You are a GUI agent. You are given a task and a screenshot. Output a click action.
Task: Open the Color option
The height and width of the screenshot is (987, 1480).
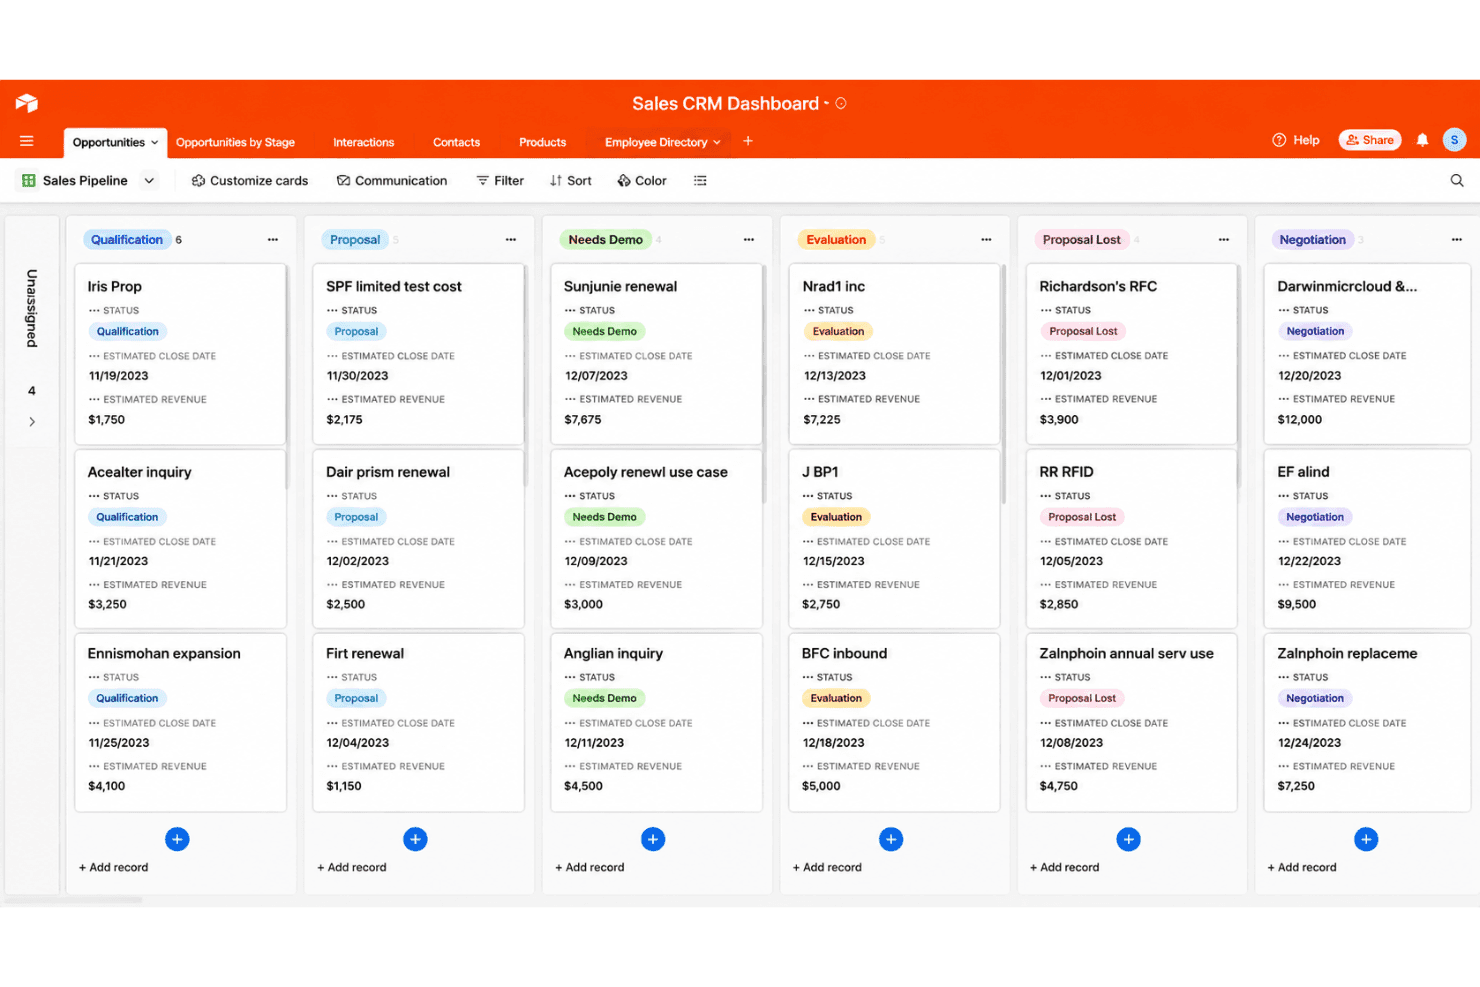[x=642, y=181]
